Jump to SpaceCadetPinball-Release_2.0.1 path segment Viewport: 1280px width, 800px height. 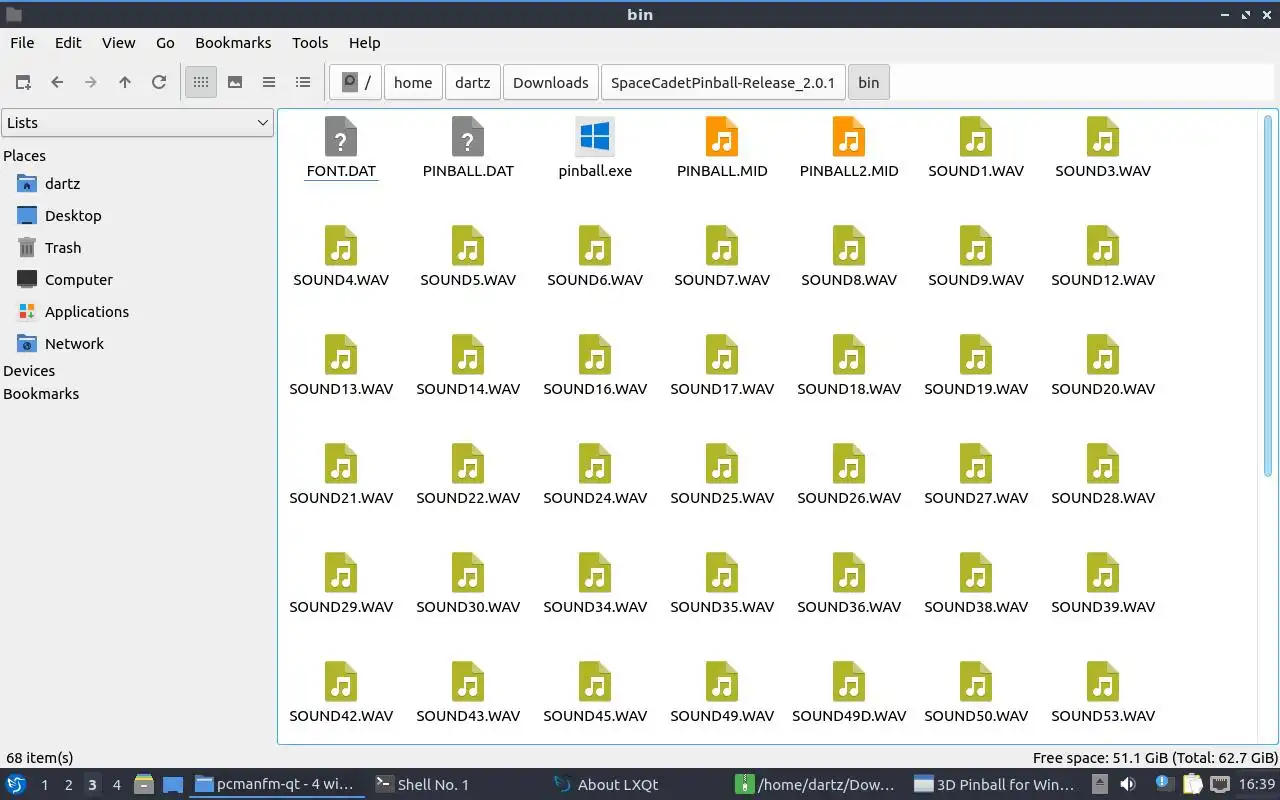click(723, 83)
